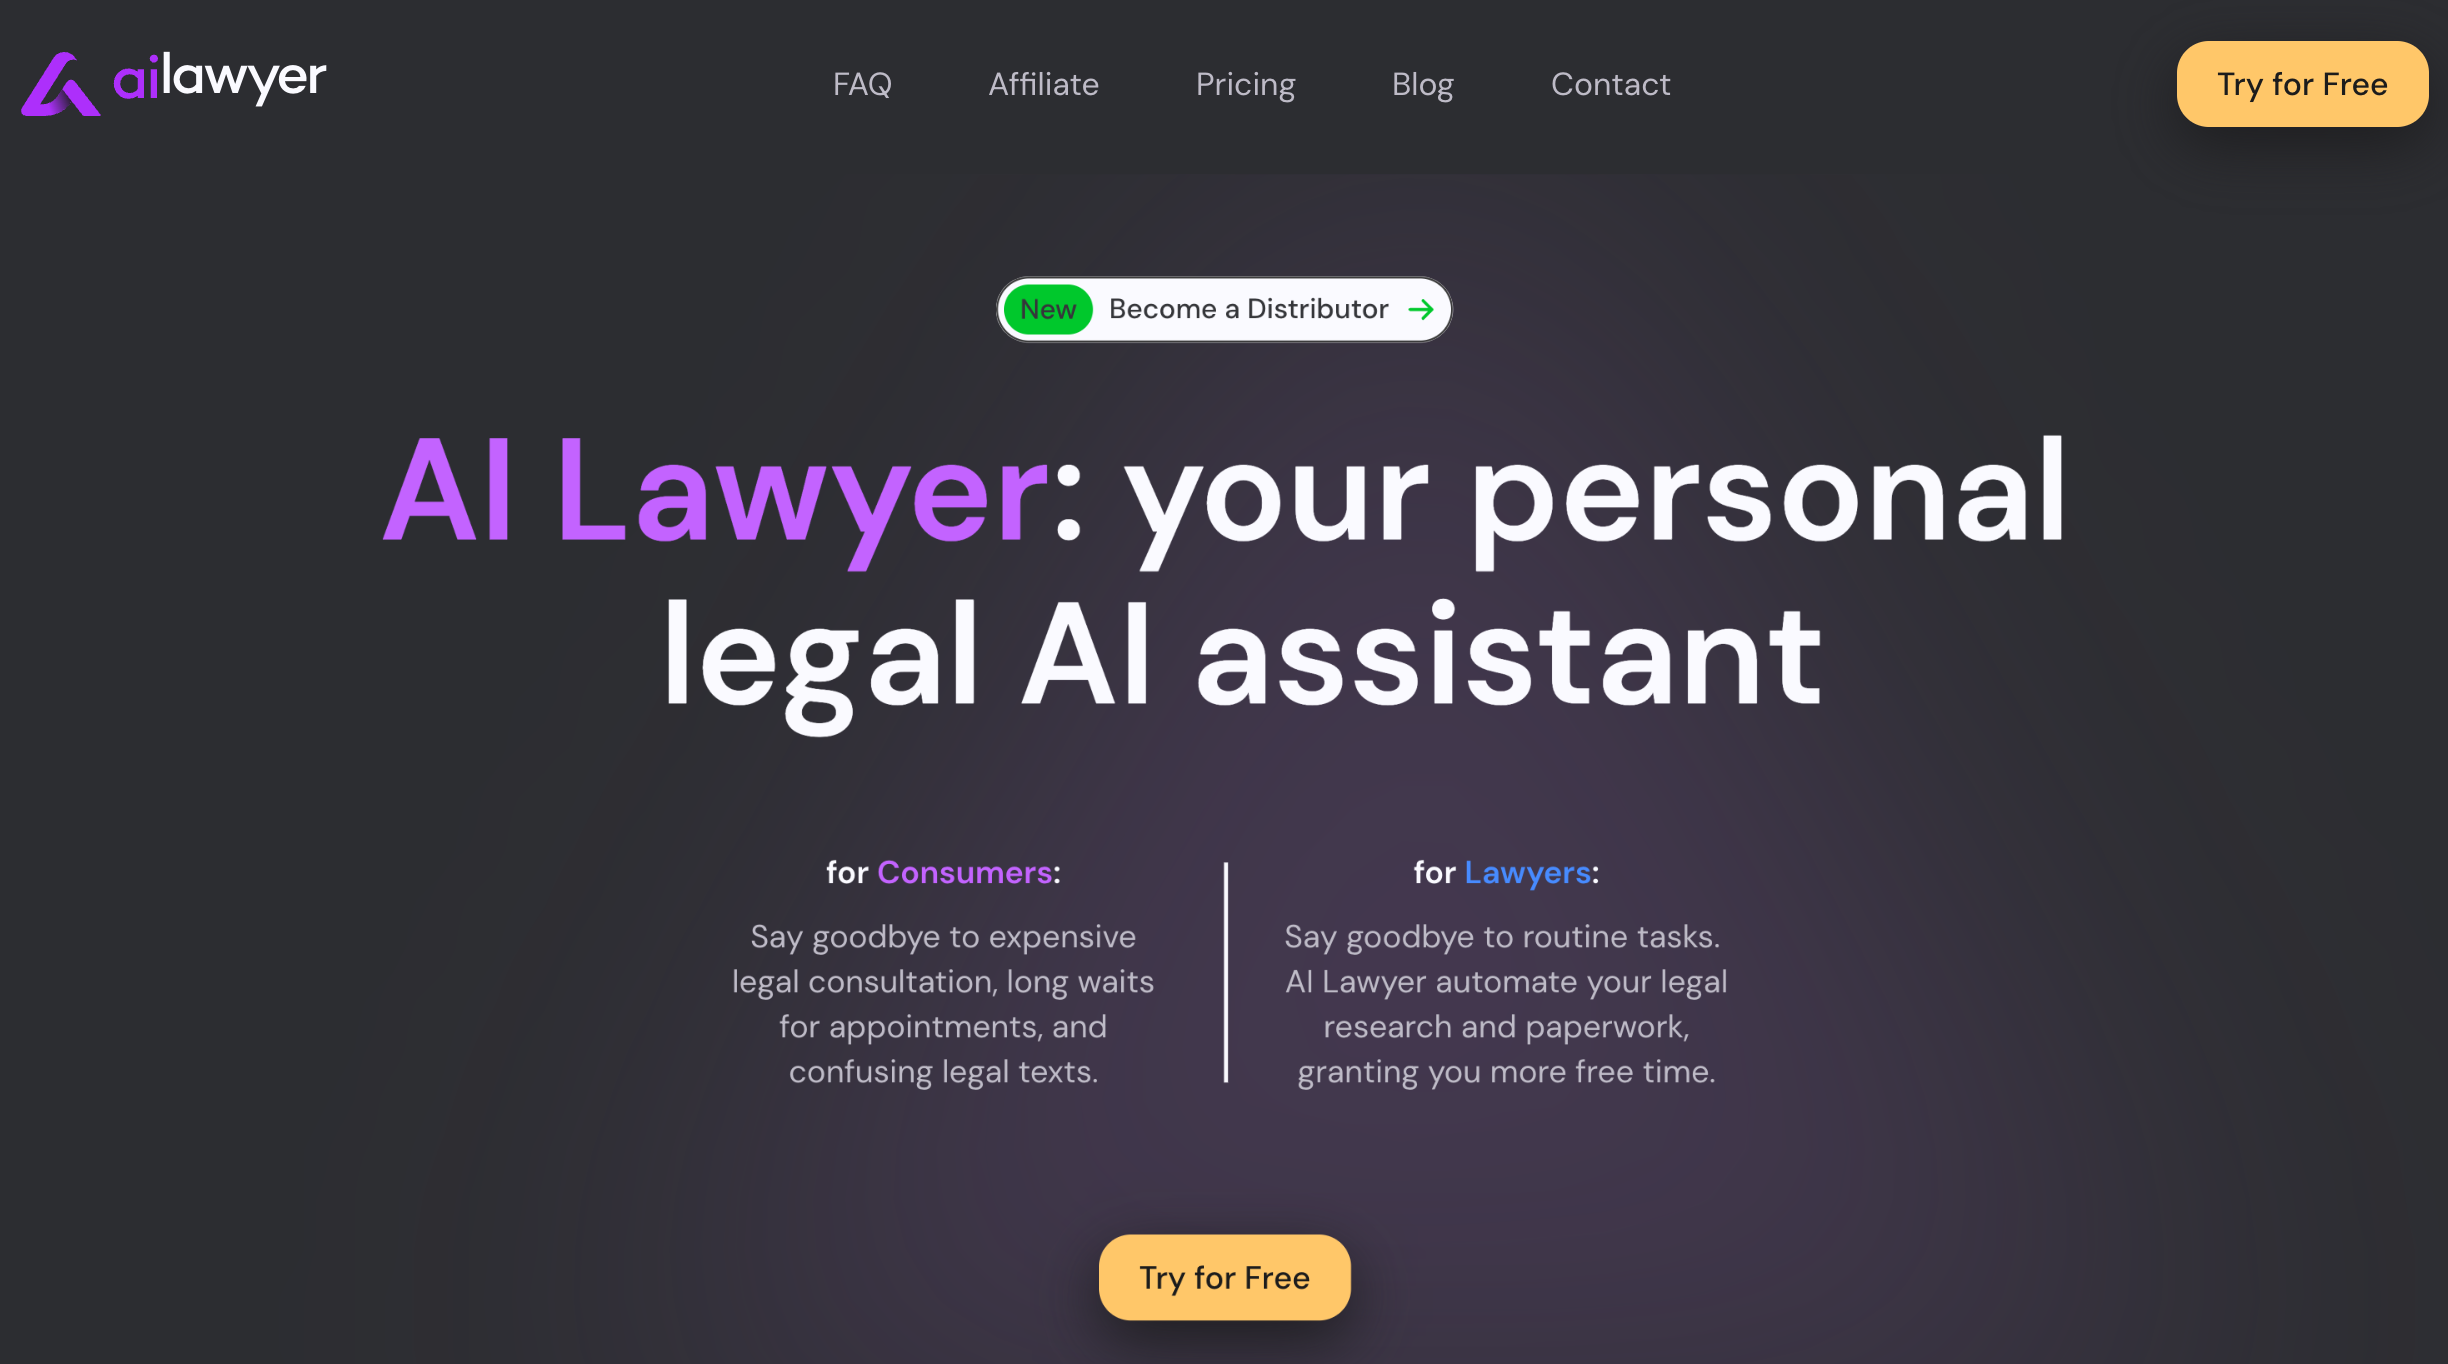Click the Affiliate navigation link
The image size is (2448, 1364).
point(1043,82)
